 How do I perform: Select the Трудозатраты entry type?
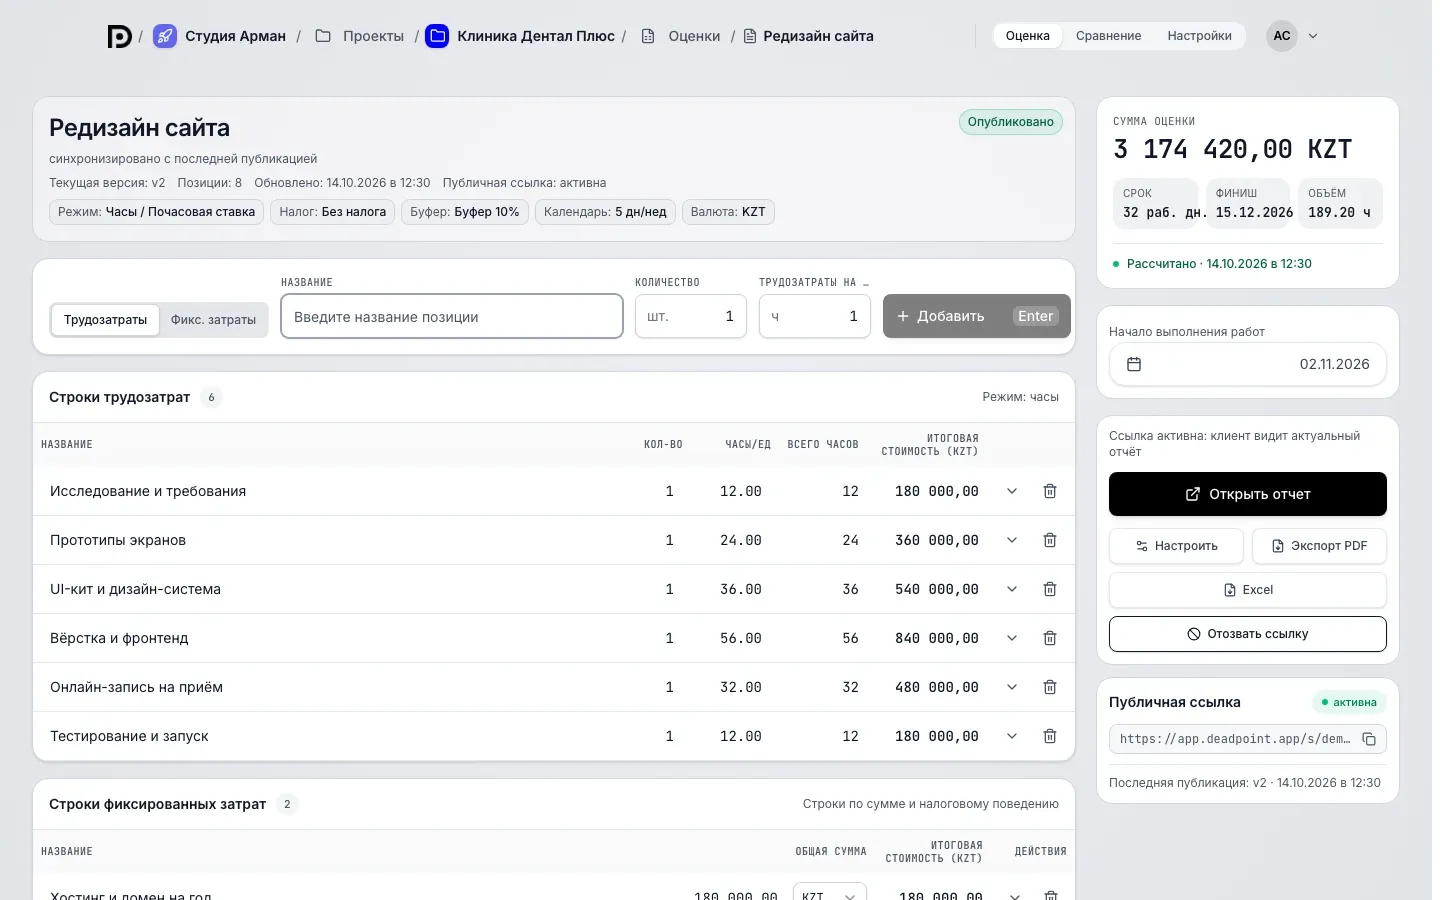(105, 320)
